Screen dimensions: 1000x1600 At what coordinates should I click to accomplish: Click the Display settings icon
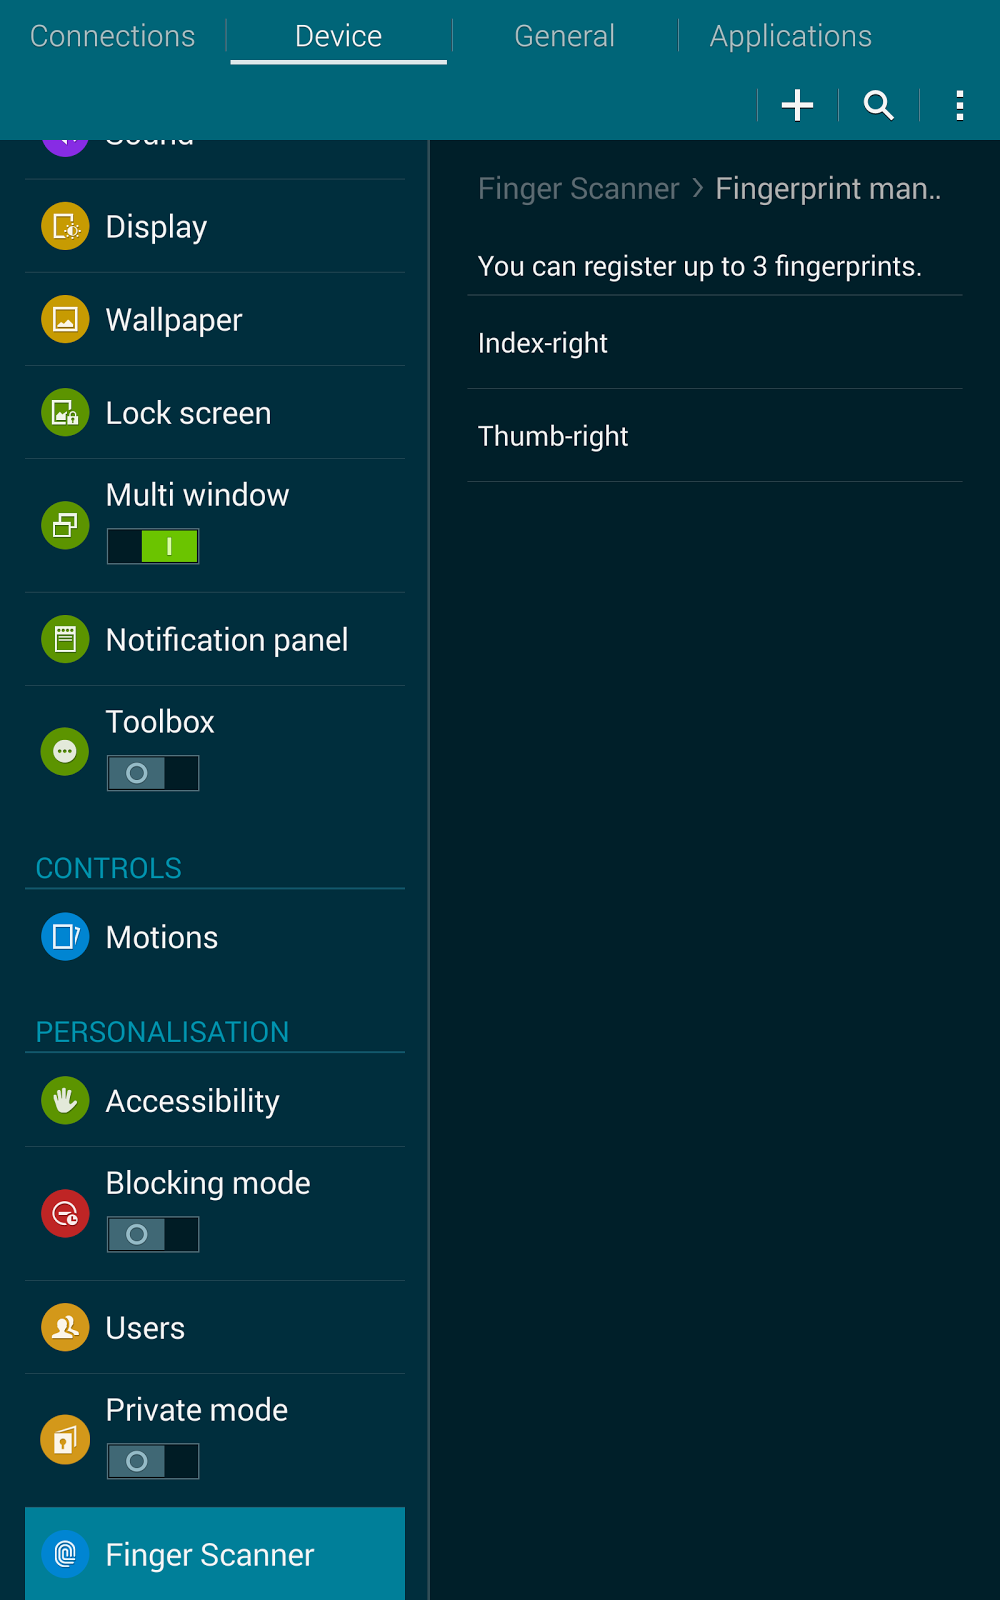pyautogui.click(x=65, y=226)
